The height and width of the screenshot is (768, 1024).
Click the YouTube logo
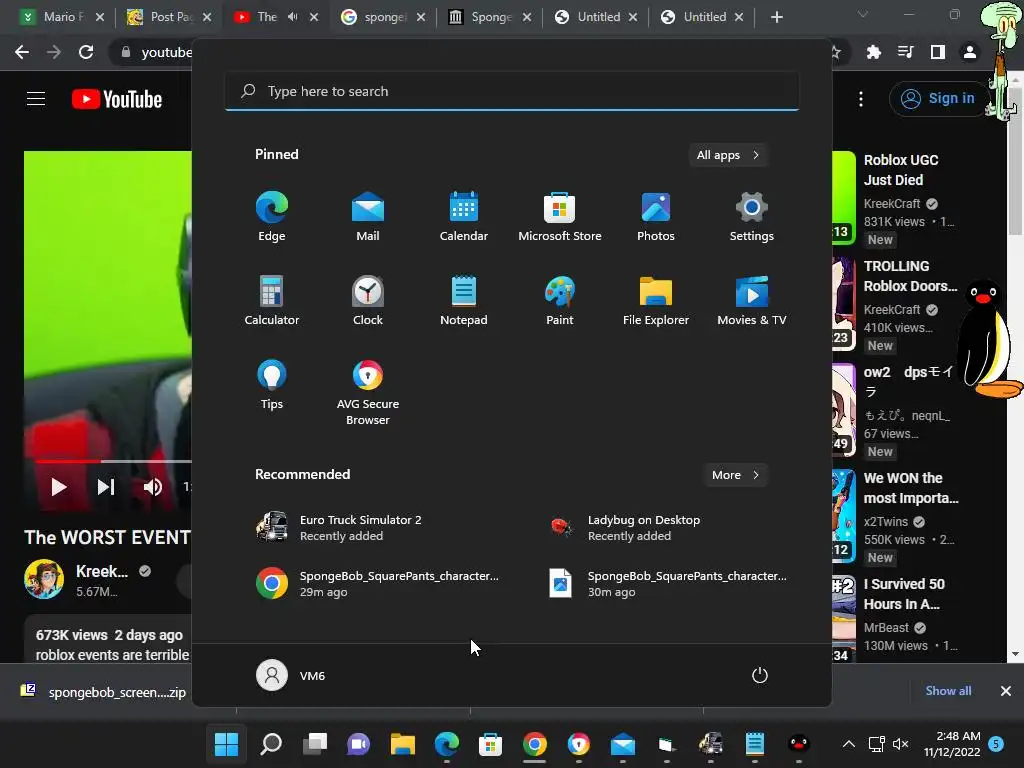(117, 99)
